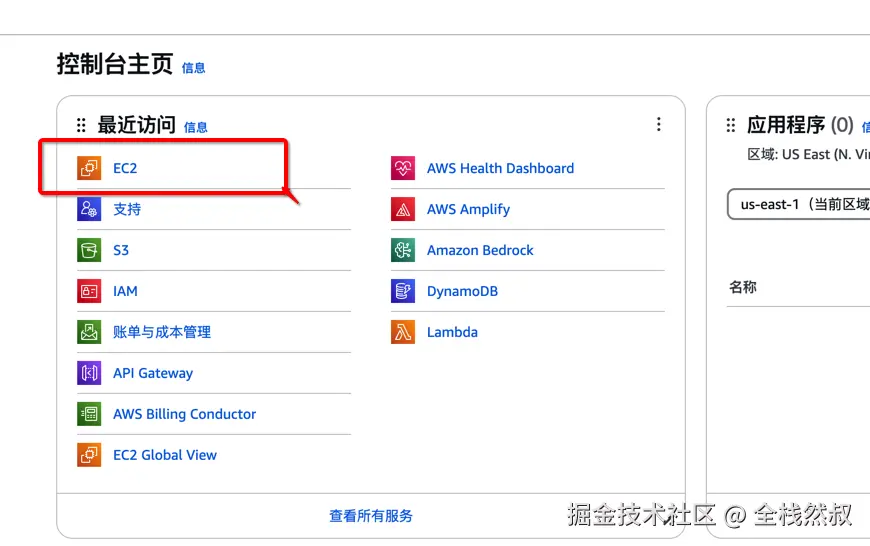Click the billing and cost management icon

[89, 332]
